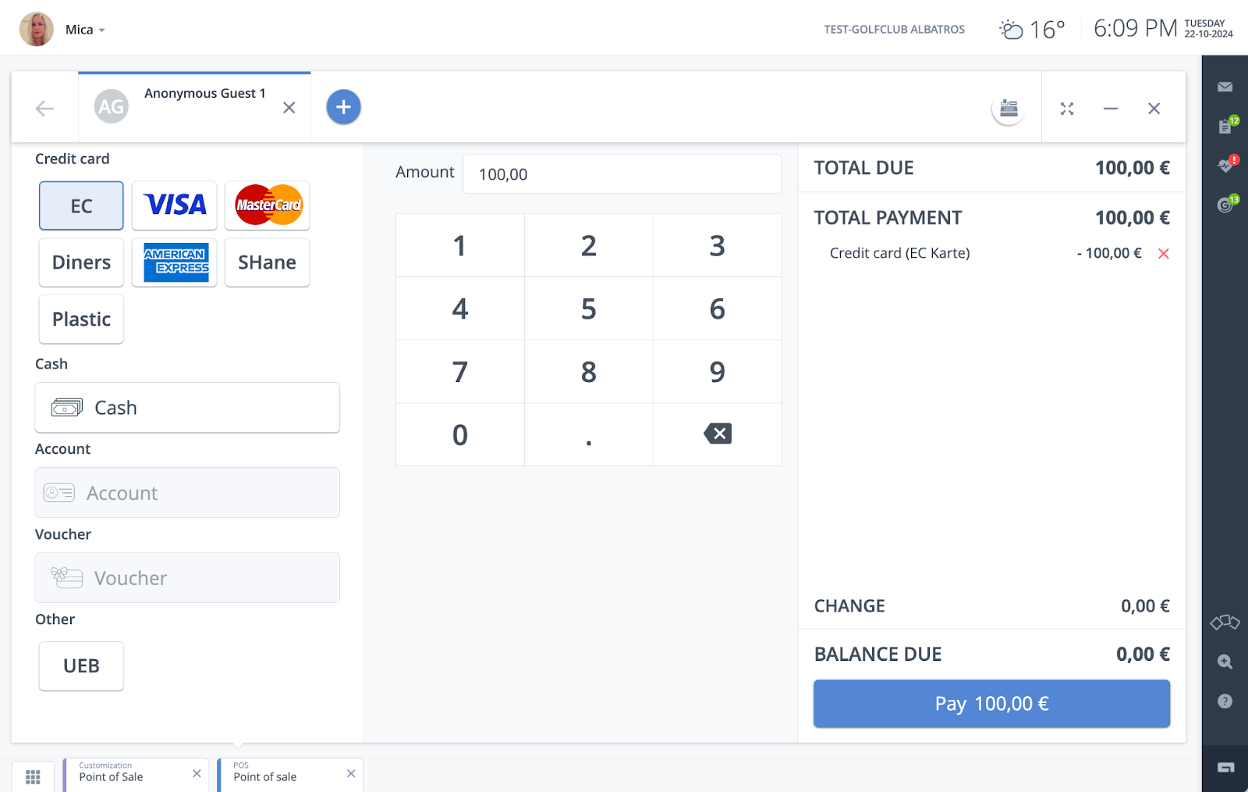Click the blue plus button to add guest
This screenshot has width=1248, height=792.
(x=343, y=107)
